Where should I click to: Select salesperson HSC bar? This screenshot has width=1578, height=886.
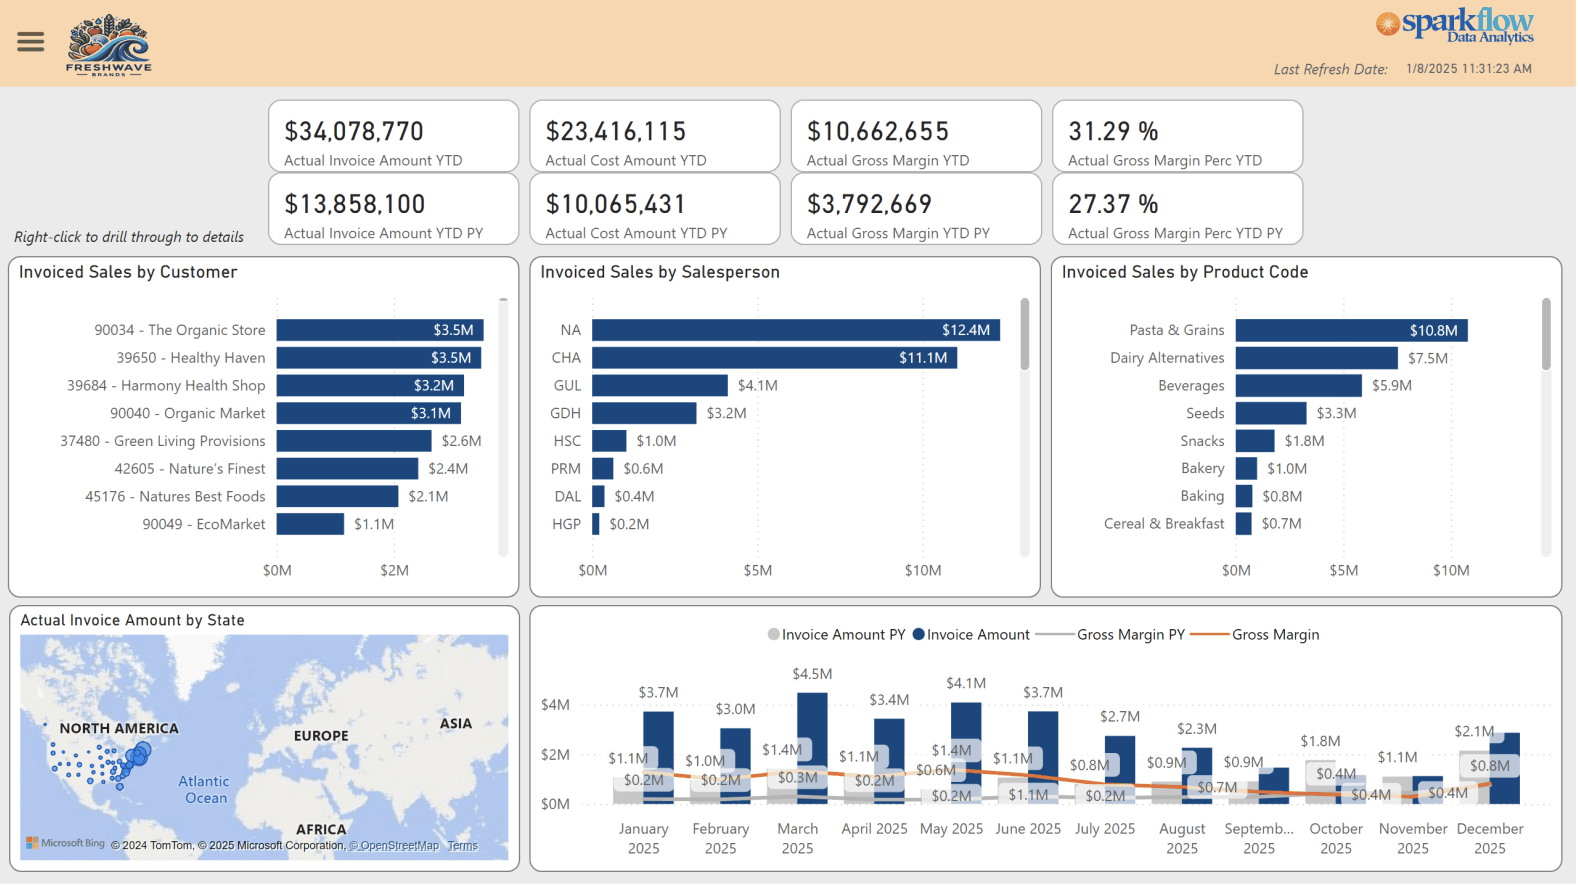click(x=609, y=441)
